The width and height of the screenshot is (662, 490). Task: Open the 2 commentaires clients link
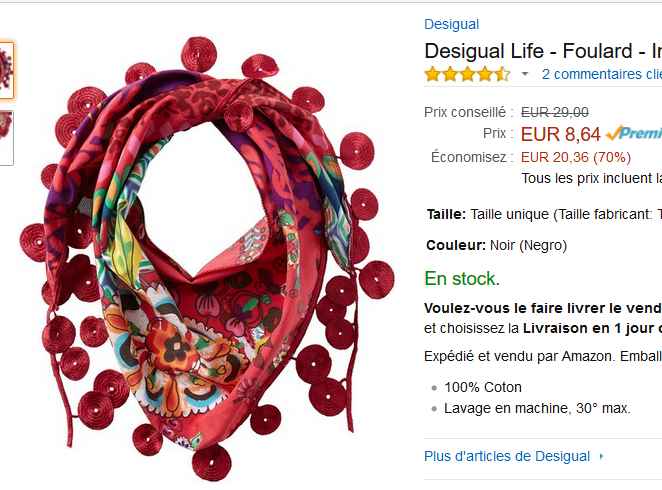(x=602, y=74)
